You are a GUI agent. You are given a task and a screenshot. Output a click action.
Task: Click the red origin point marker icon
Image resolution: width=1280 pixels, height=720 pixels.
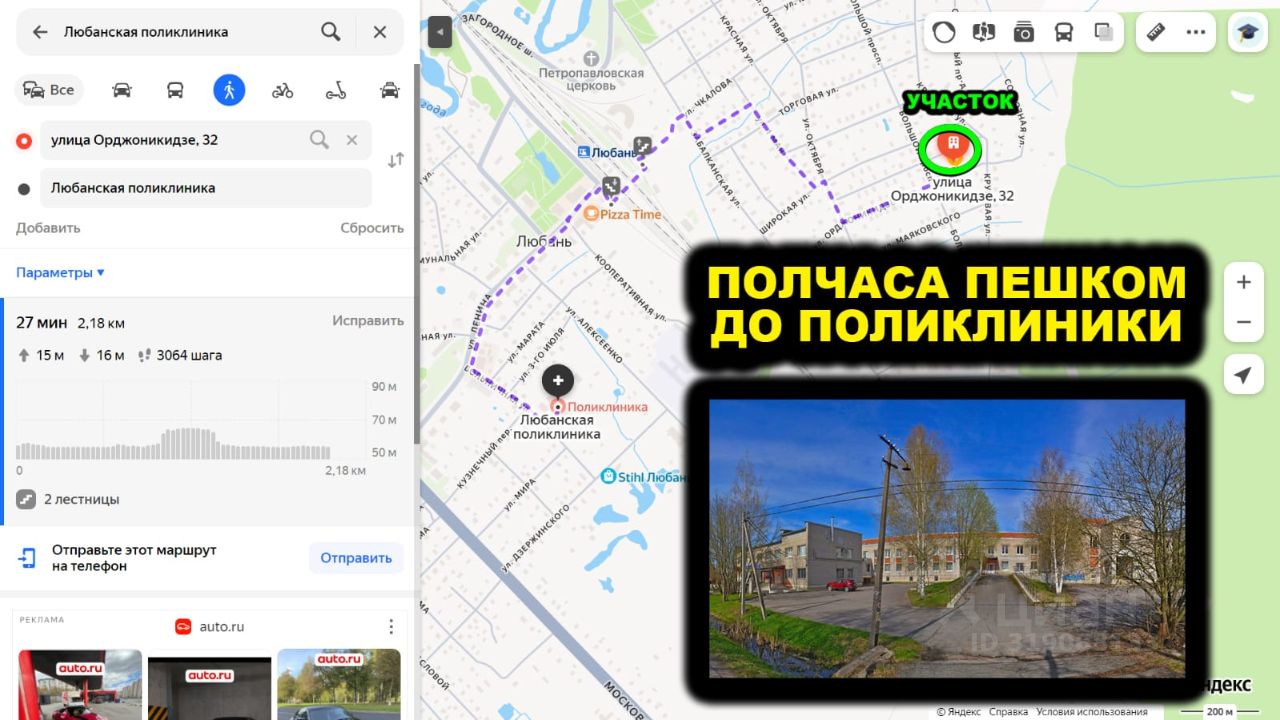24,141
